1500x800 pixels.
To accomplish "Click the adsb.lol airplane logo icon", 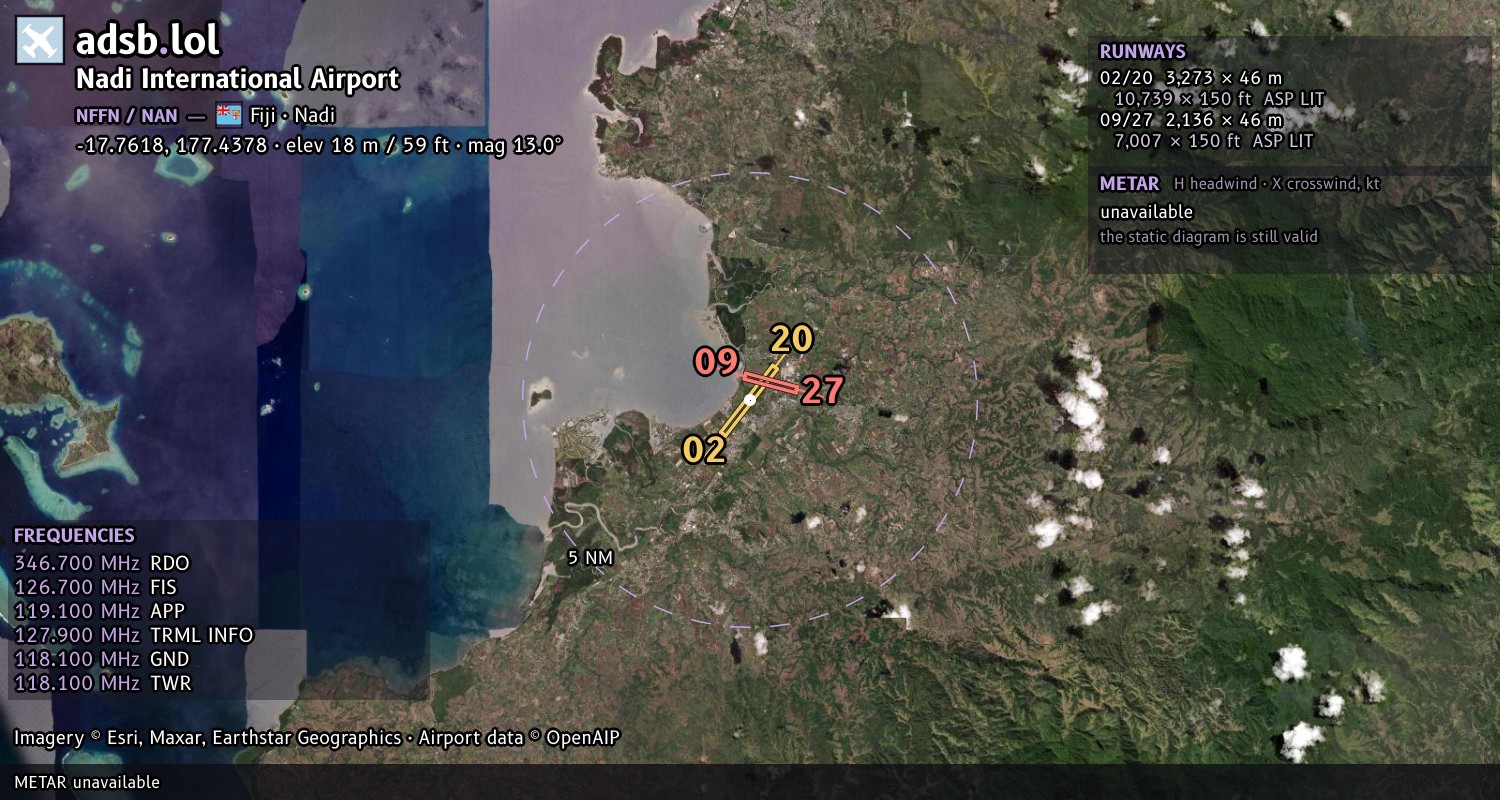I will [x=40, y=40].
